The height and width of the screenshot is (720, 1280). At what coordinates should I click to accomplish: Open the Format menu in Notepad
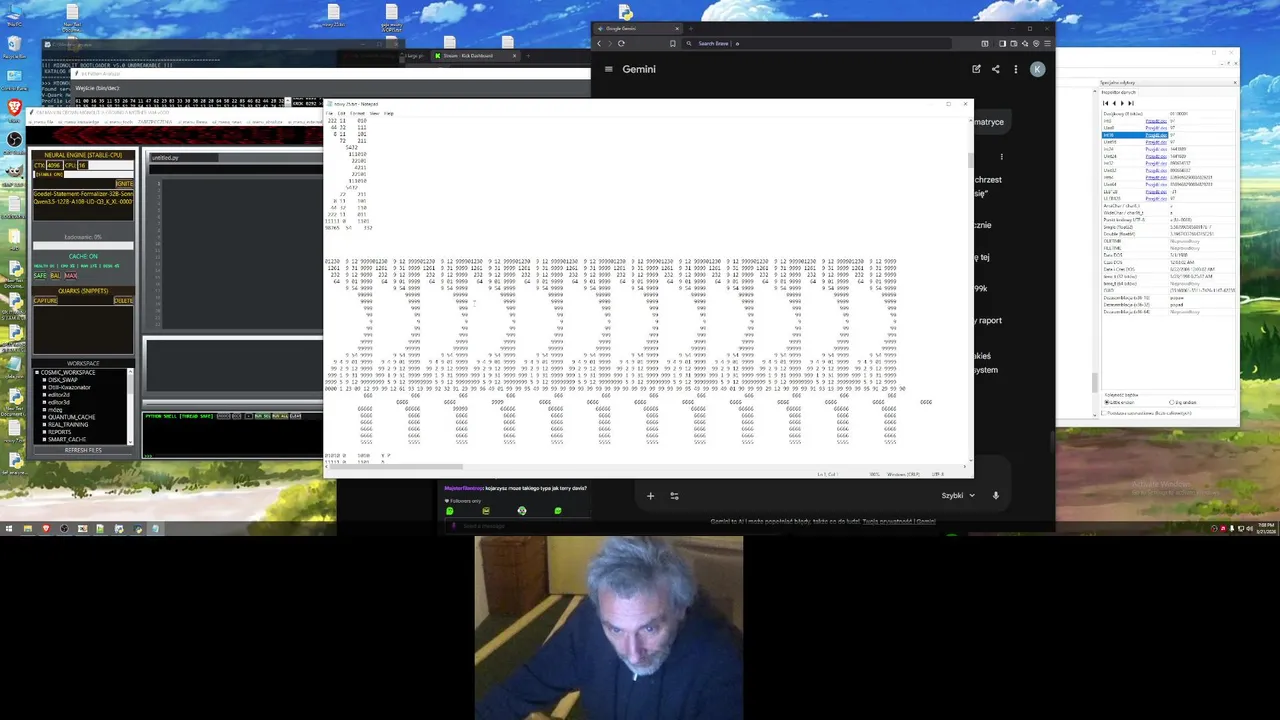357,113
